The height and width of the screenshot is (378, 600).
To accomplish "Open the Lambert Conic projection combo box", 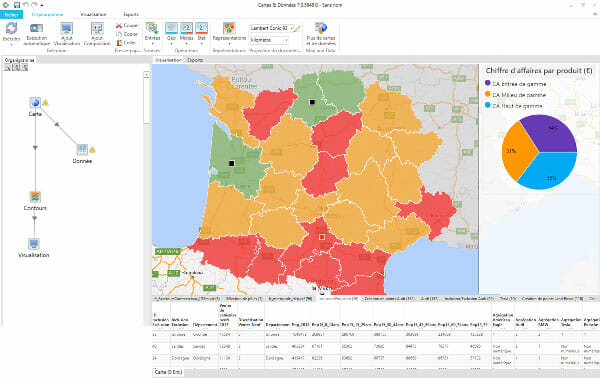I will (x=272, y=28).
